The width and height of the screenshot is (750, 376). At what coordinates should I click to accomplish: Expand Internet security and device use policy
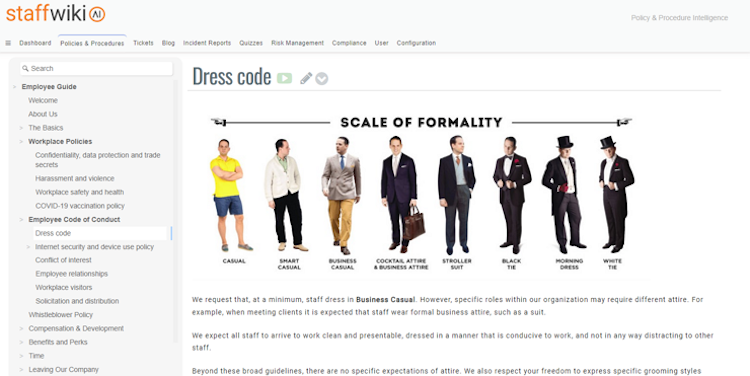click(28, 247)
